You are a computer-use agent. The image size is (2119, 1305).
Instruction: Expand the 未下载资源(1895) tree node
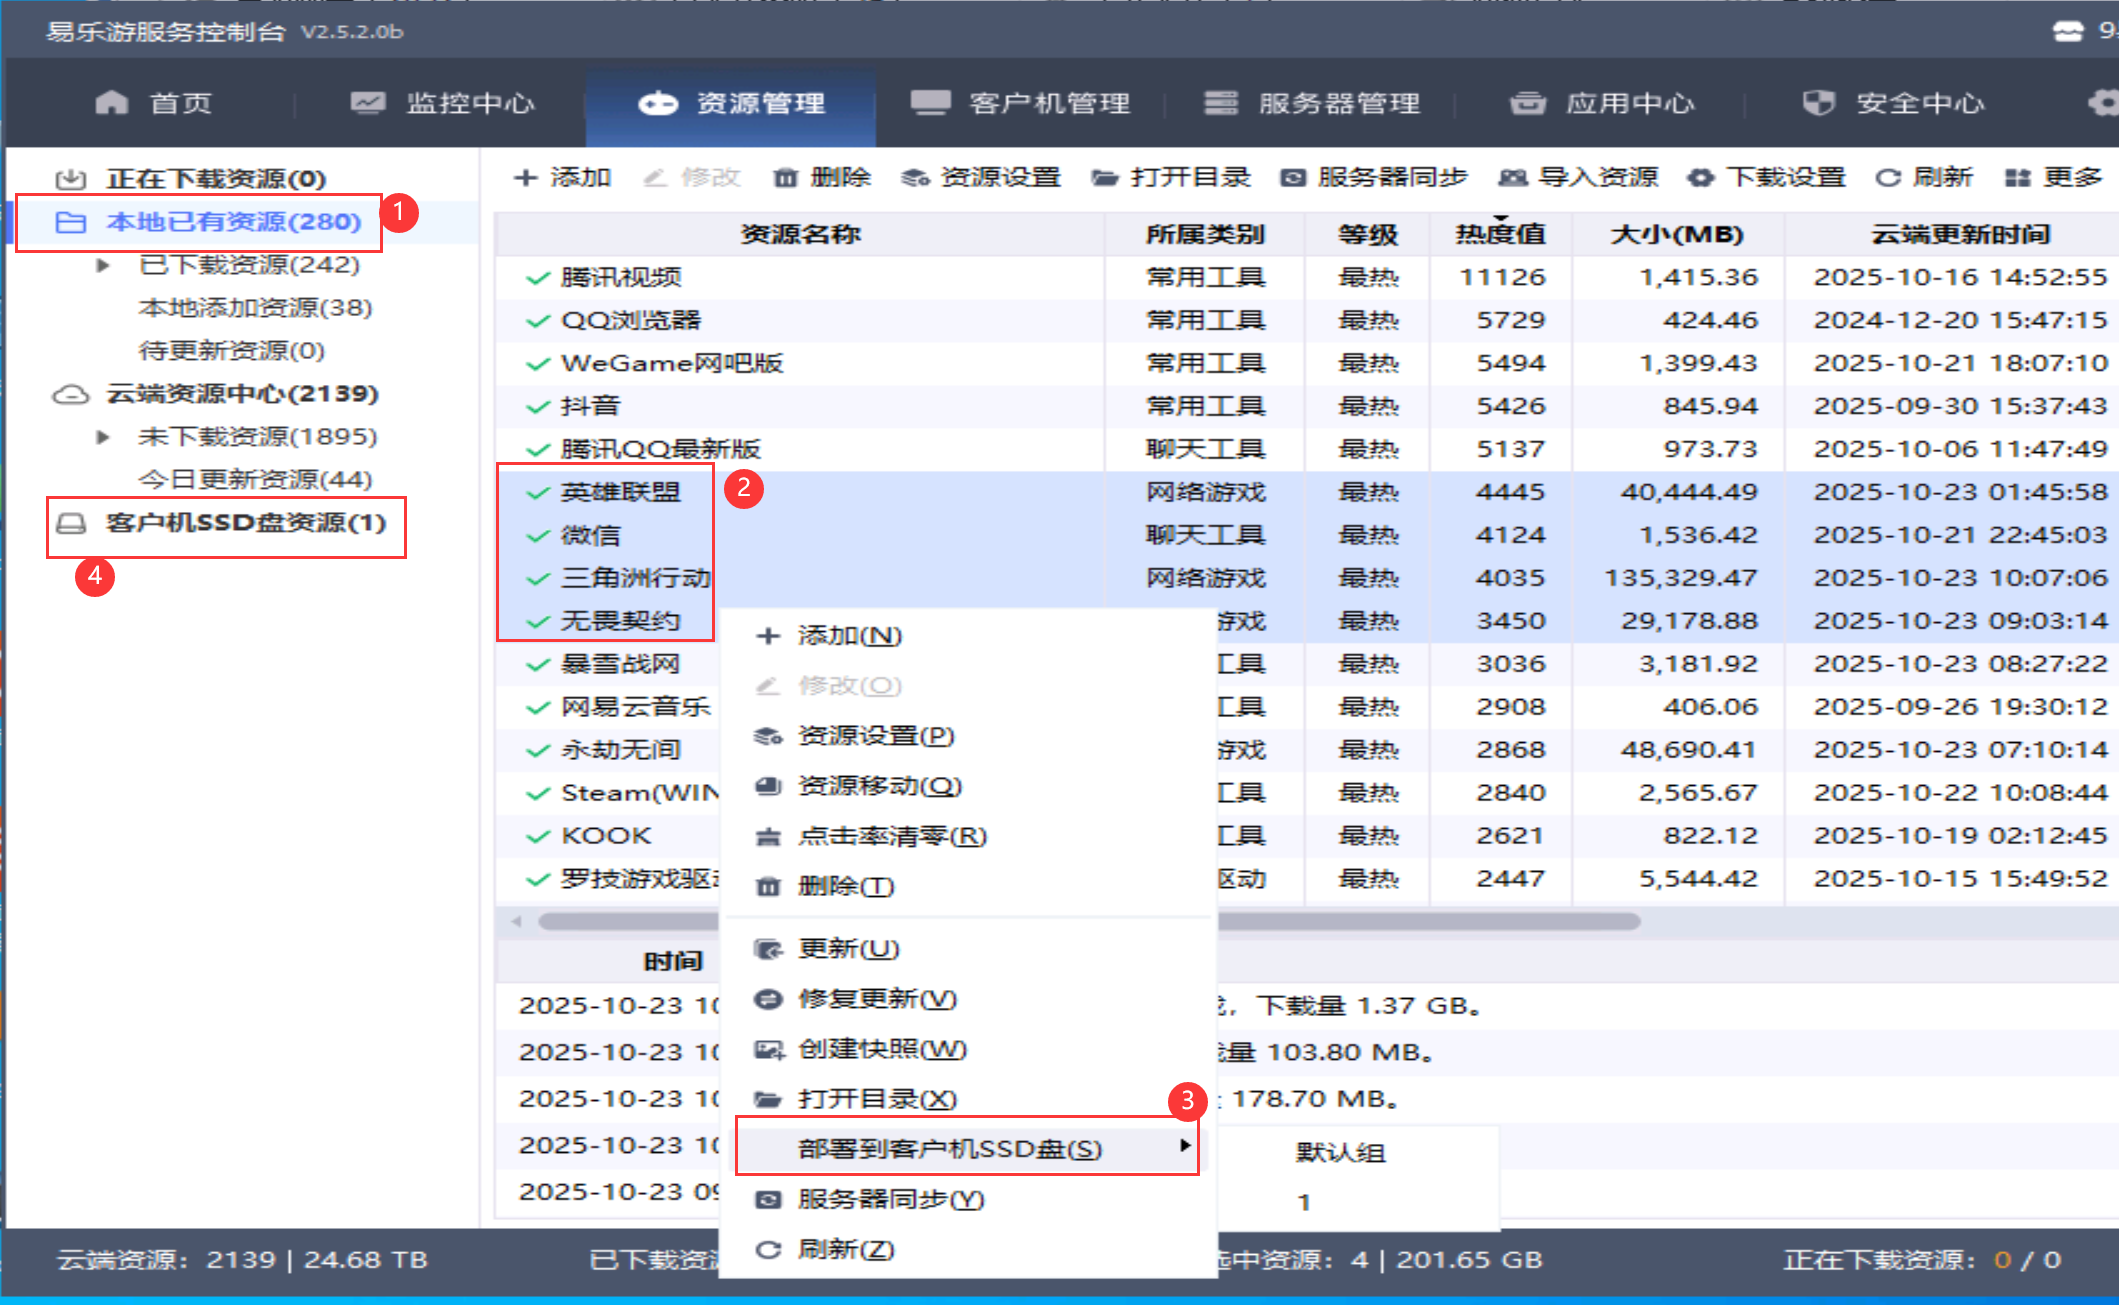click(104, 436)
